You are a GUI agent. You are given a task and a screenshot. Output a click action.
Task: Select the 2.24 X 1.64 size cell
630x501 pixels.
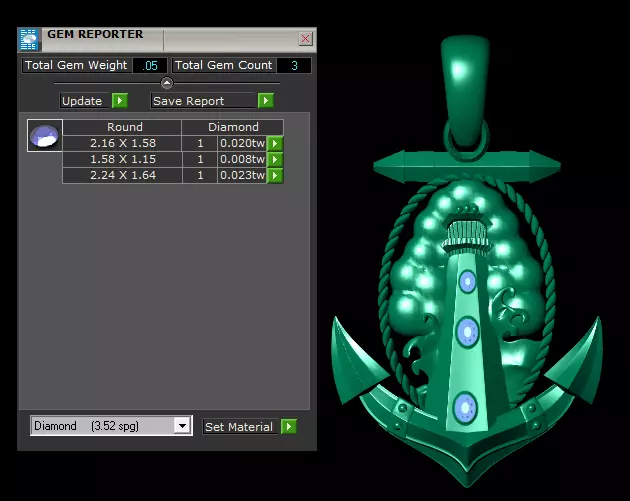123,176
